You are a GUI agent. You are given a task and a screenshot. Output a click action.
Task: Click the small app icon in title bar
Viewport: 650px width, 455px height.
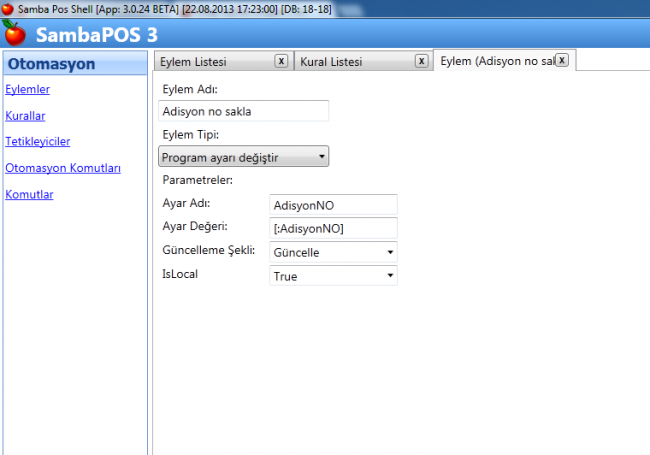pos(7,8)
